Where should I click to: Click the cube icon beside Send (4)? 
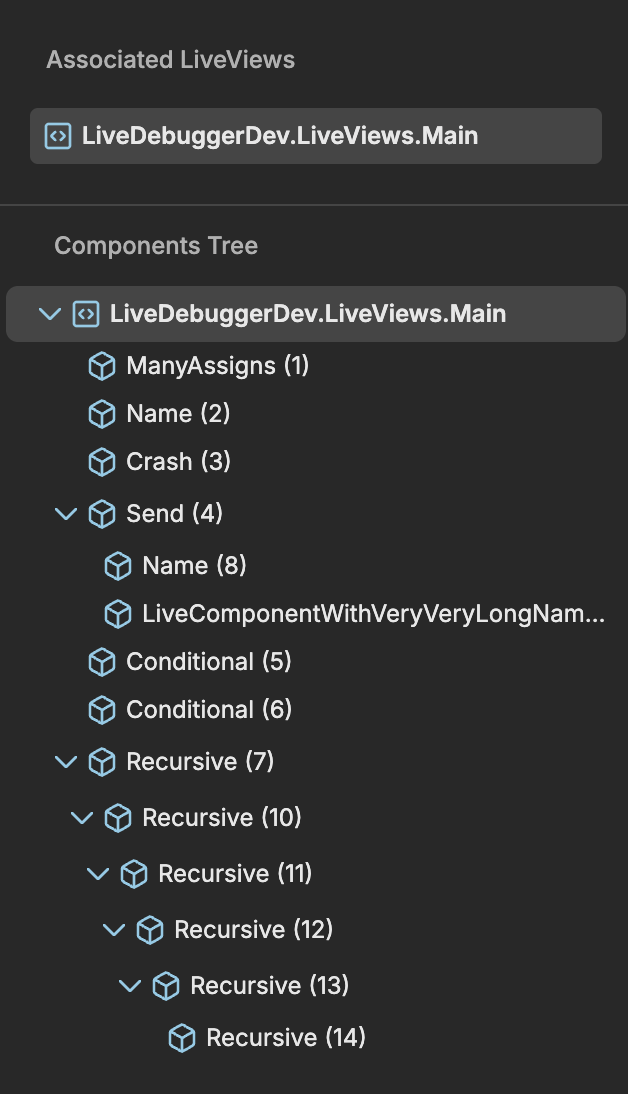102,514
